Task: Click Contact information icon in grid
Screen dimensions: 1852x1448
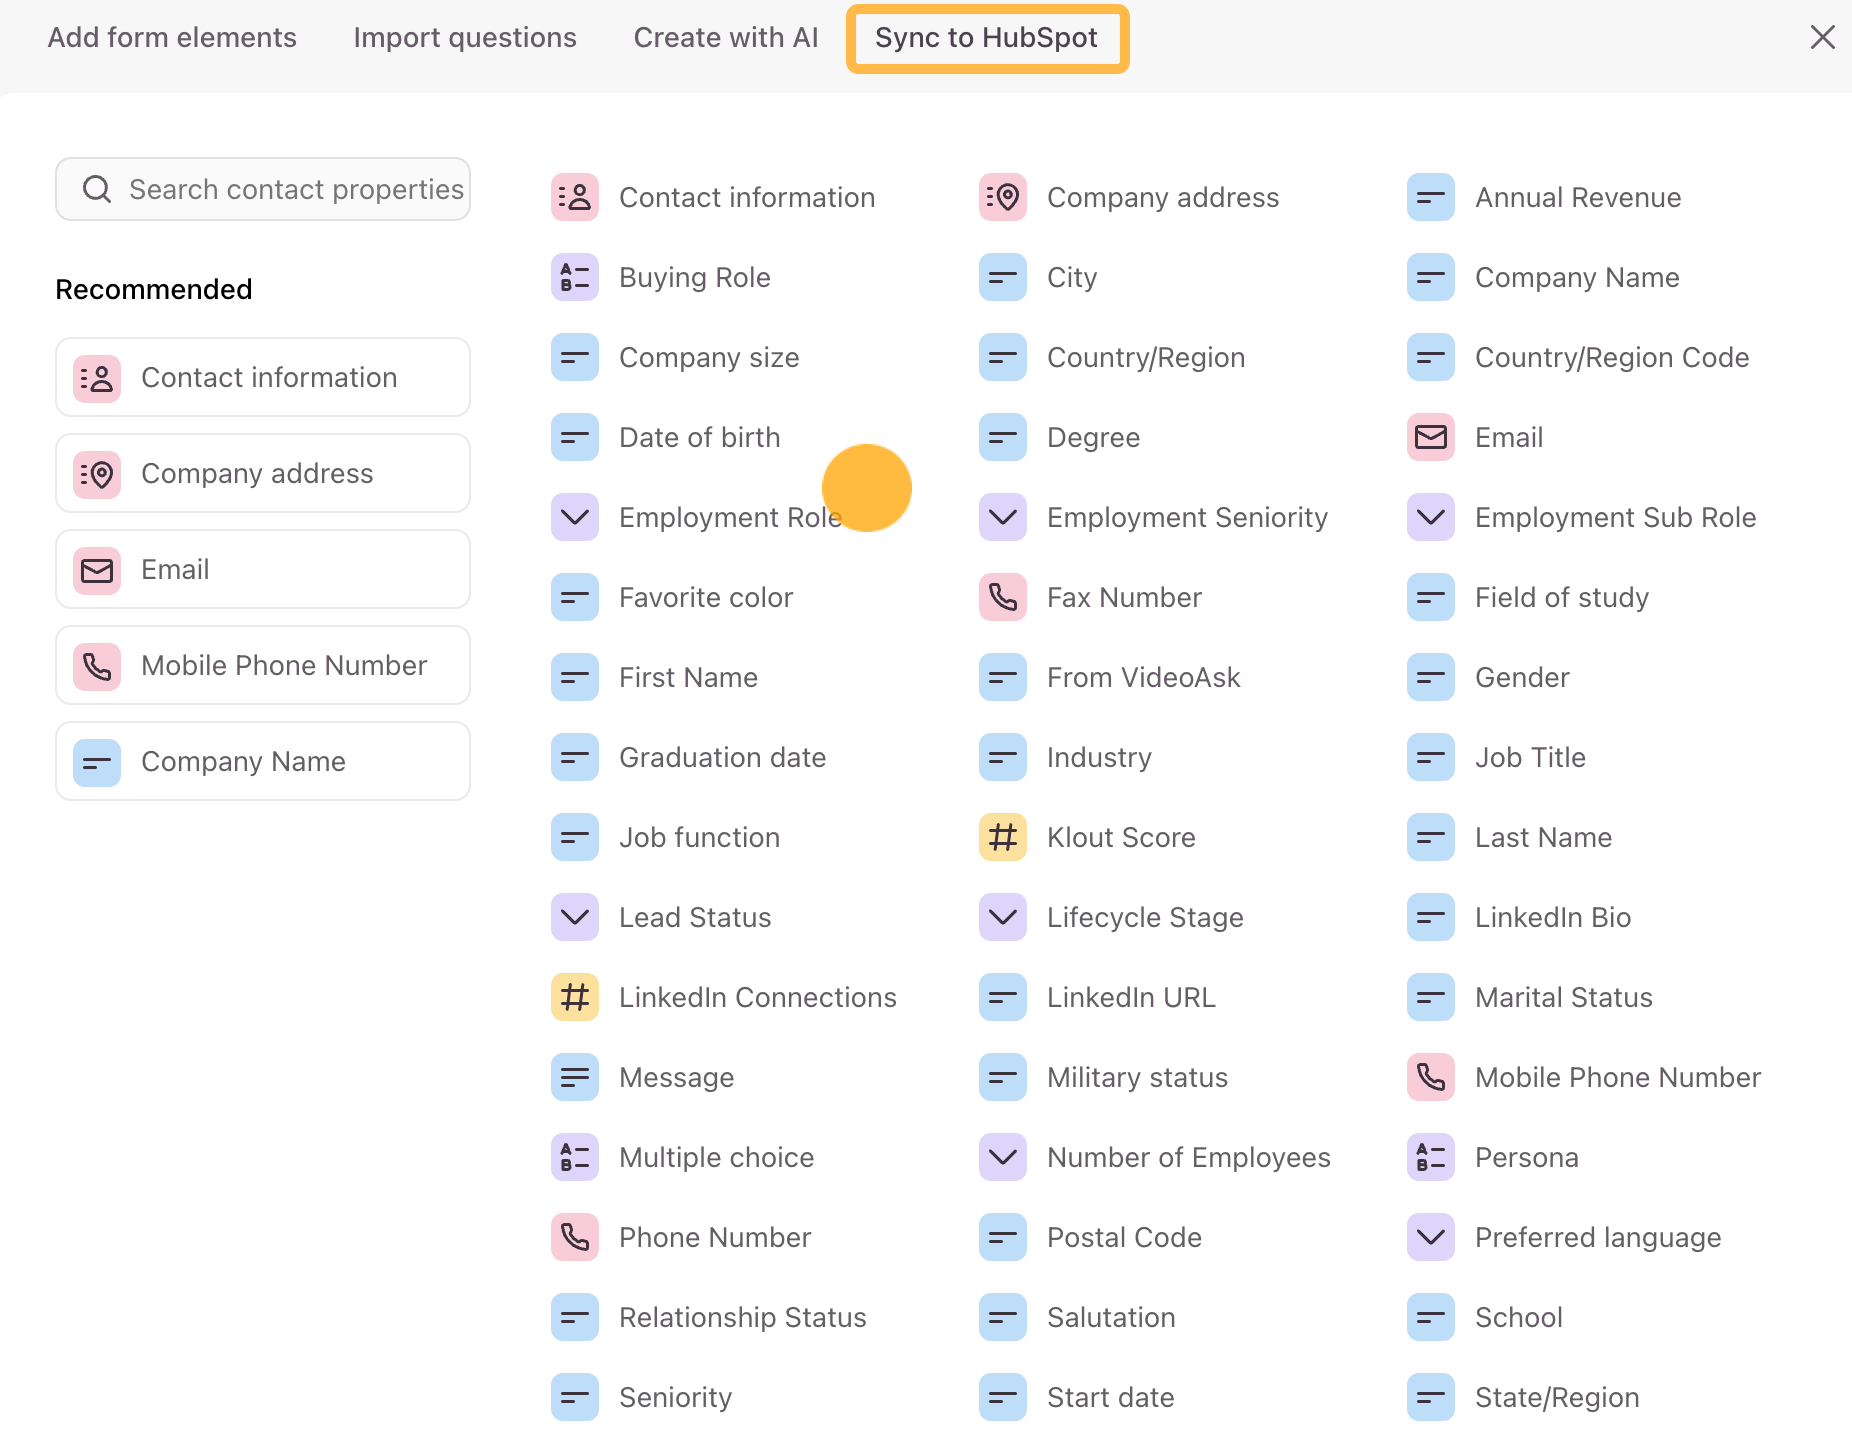Action: pyautogui.click(x=575, y=197)
